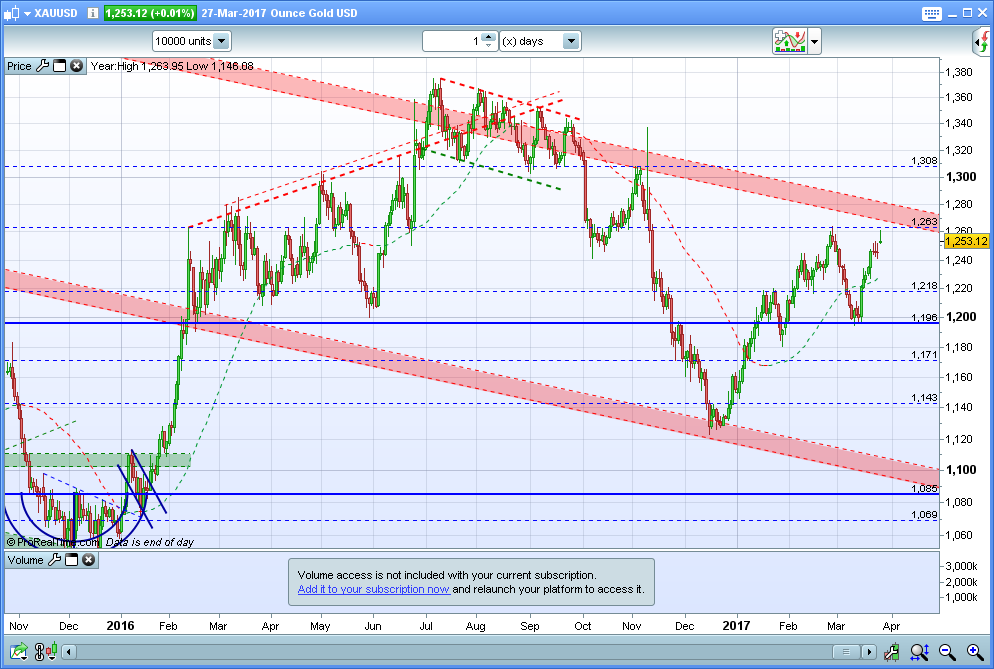Maximize the Price panel window icon
The width and height of the screenshot is (994, 669).
point(60,65)
